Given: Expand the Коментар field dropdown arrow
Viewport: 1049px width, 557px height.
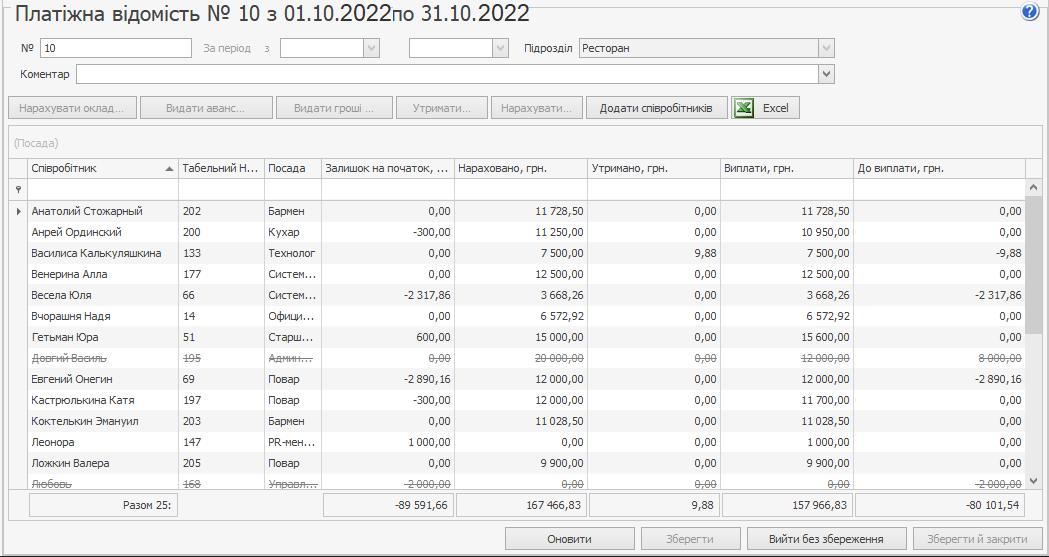Looking at the screenshot, I should click(825, 74).
